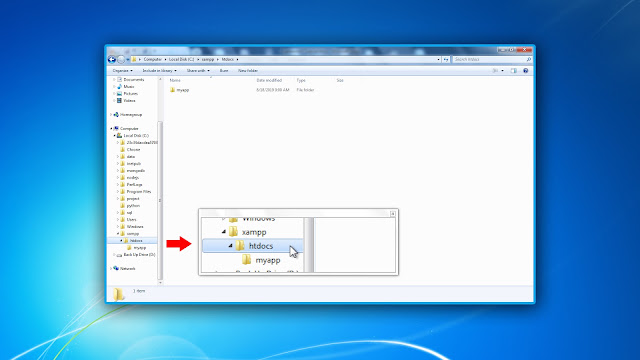Click the myapp date modified value
Viewport: 640px width, 360px height.
tap(273, 90)
